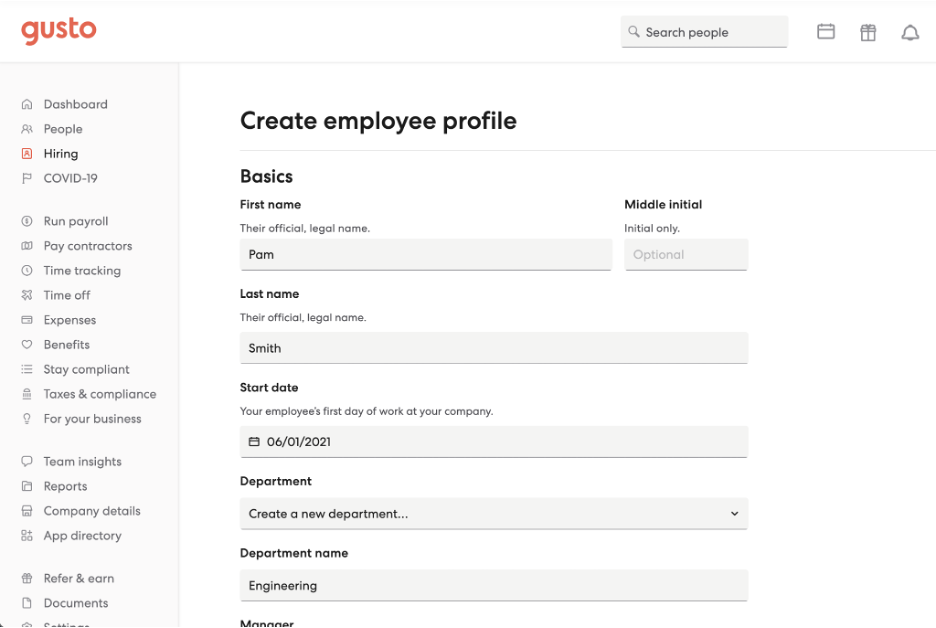This screenshot has height=628, width=936.
Task: Click the Run payroll dollar icon
Action: (x=27, y=221)
